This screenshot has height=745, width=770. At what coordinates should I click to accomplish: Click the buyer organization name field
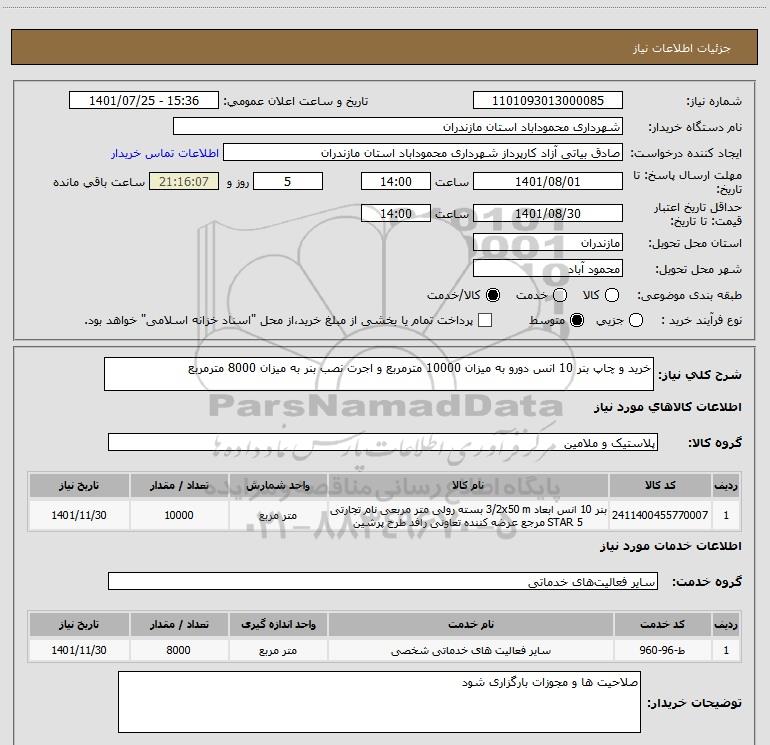pyautogui.click(x=398, y=127)
